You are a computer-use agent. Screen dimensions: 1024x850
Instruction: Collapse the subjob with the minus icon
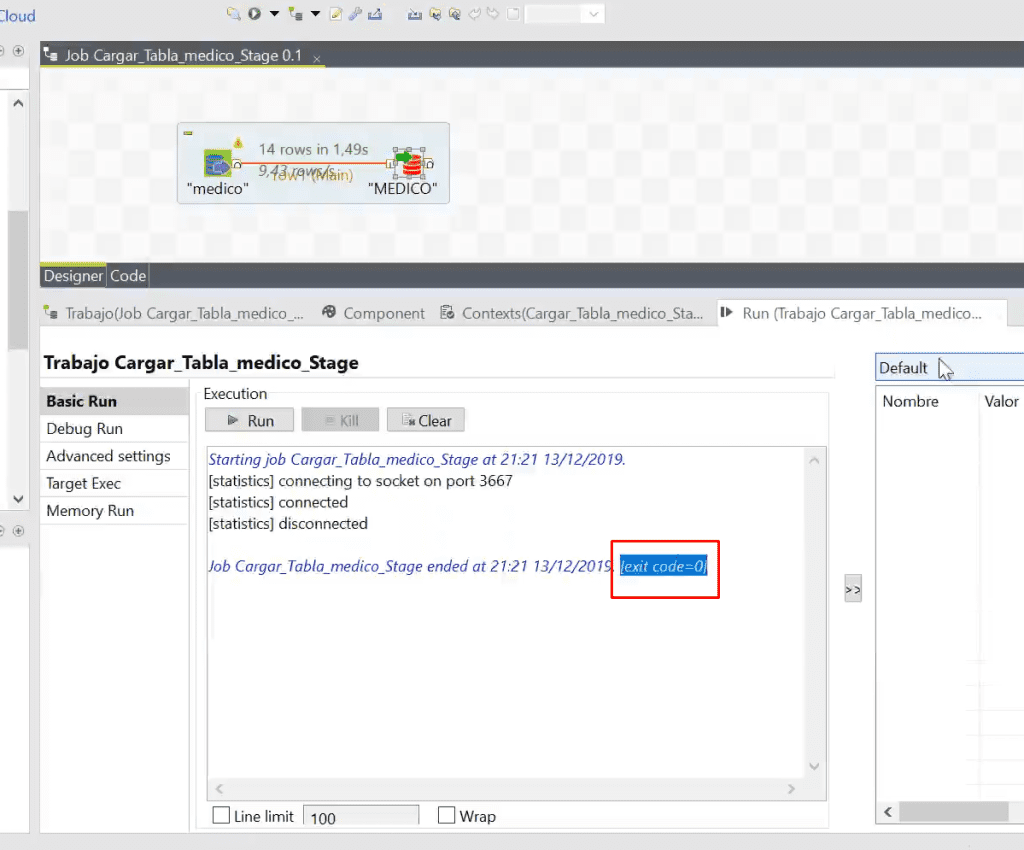click(188, 133)
